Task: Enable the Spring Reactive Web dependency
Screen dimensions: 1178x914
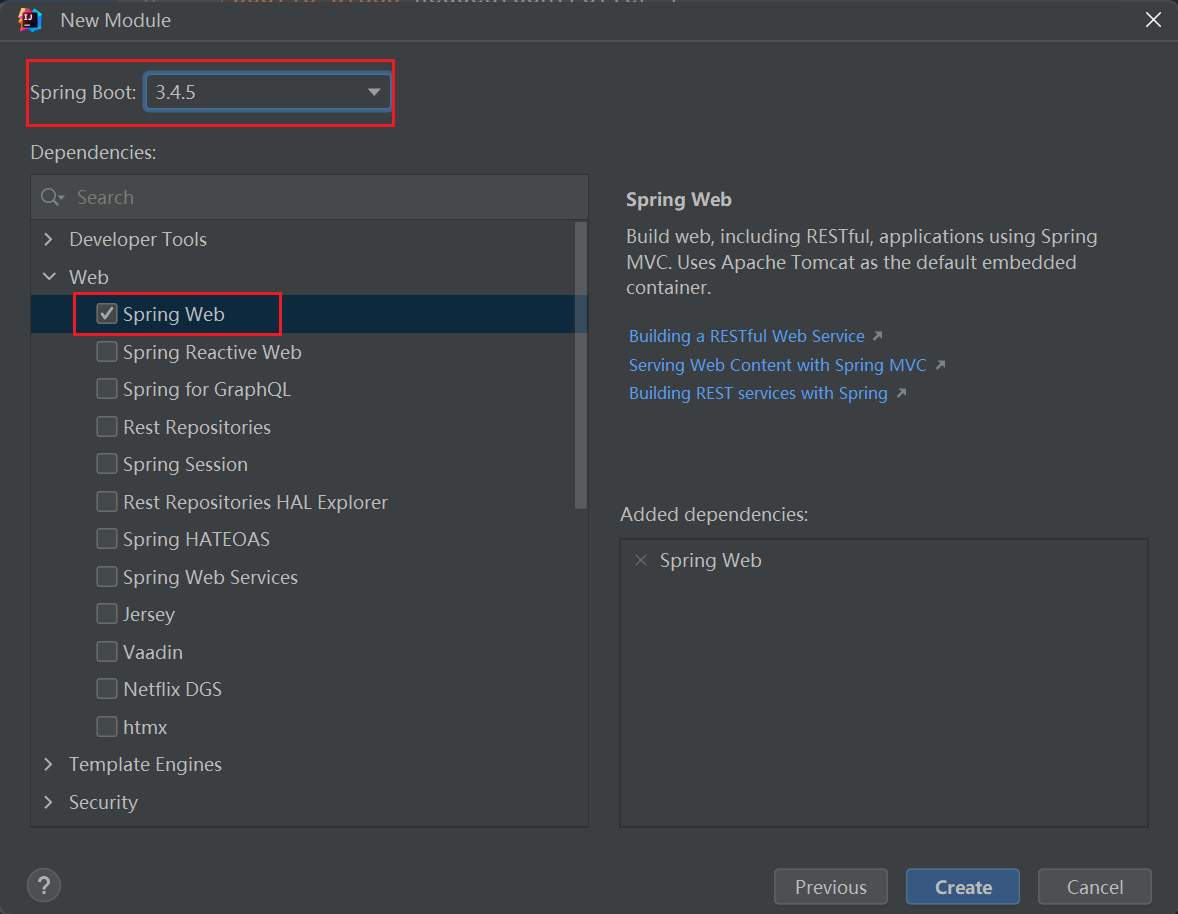Action: click(107, 351)
